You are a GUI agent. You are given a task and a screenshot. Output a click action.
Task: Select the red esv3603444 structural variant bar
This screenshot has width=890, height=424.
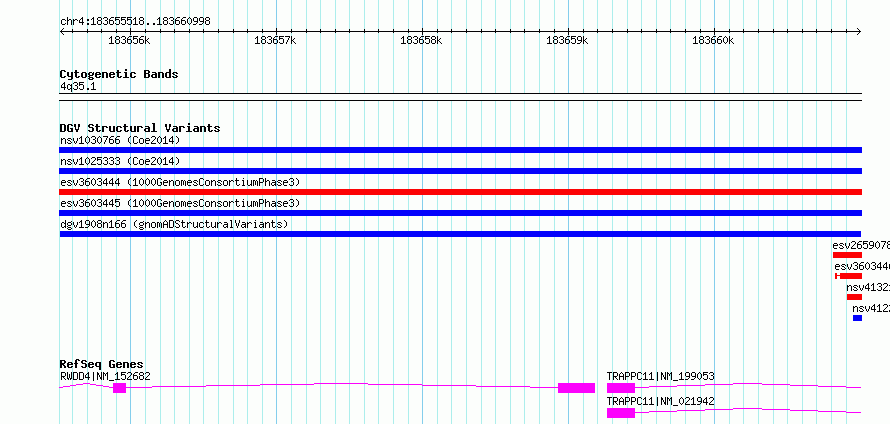[460, 192]
